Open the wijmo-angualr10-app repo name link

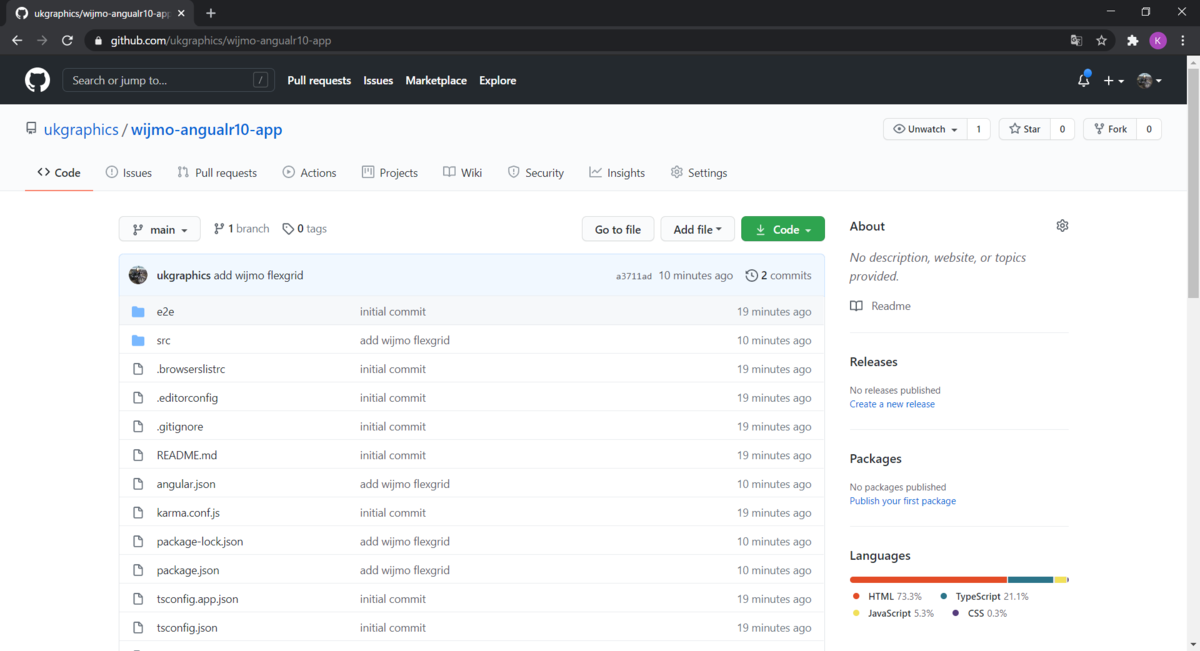(x=207, y=130)
